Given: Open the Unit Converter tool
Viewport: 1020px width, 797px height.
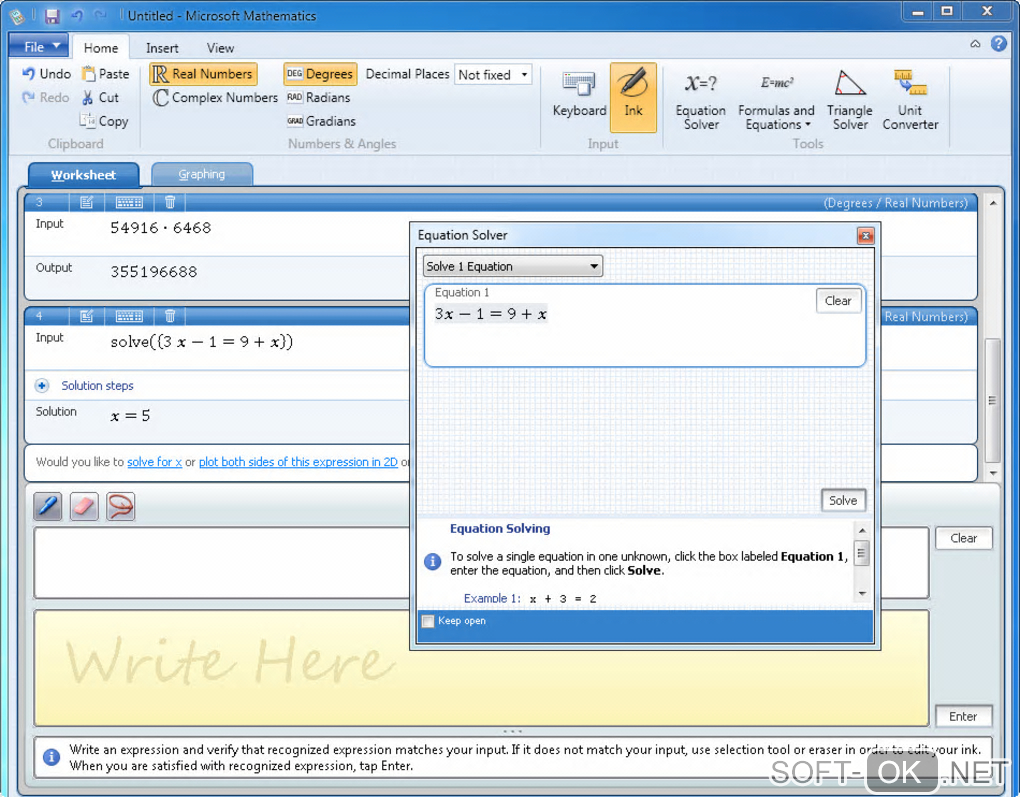Looking at the screenshot, I should 910,100.
